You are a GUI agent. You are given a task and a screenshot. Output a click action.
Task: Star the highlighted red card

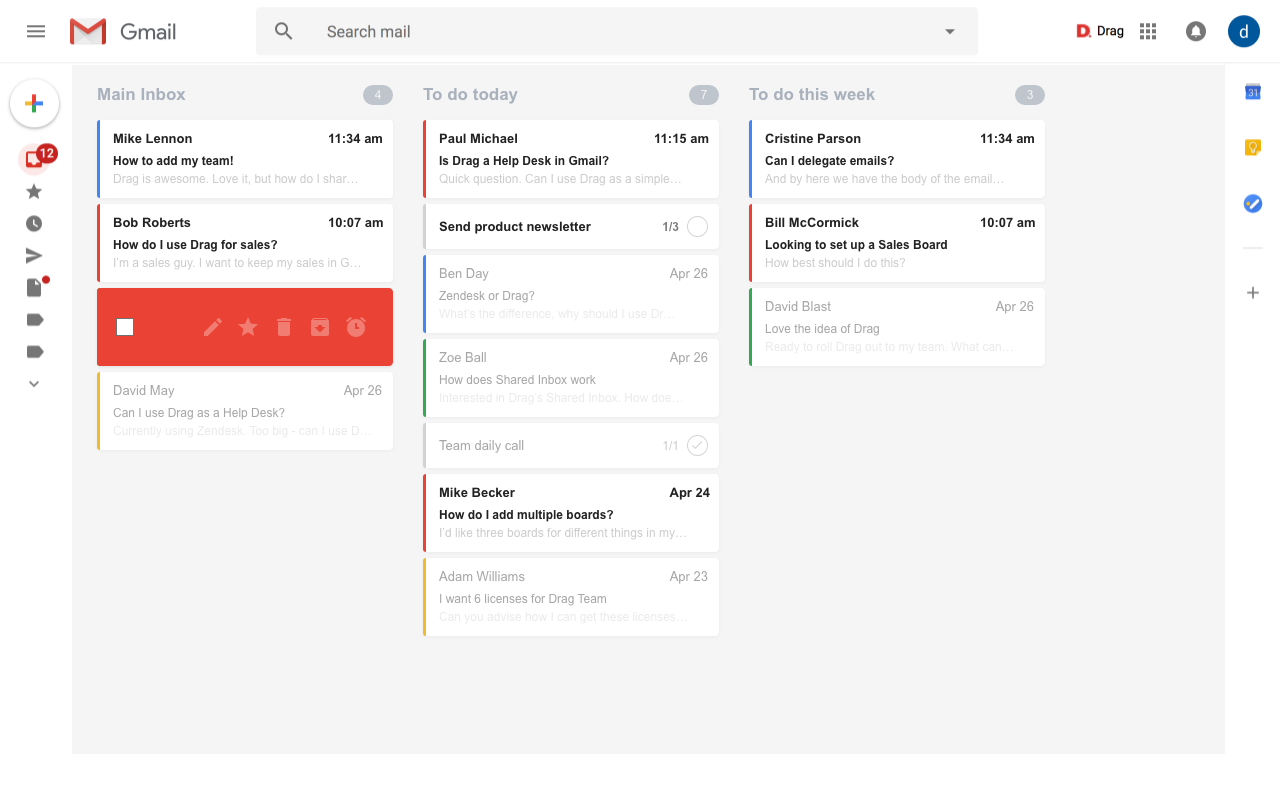click(248, 327)
